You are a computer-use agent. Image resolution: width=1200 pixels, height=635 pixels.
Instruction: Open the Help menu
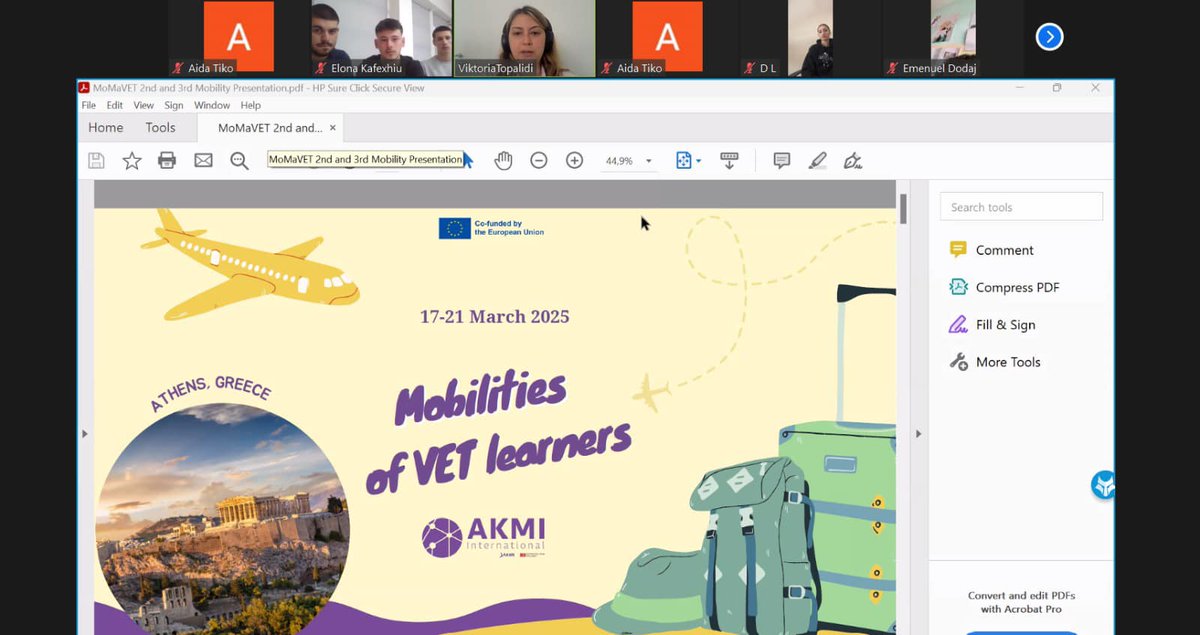point(251,105)
